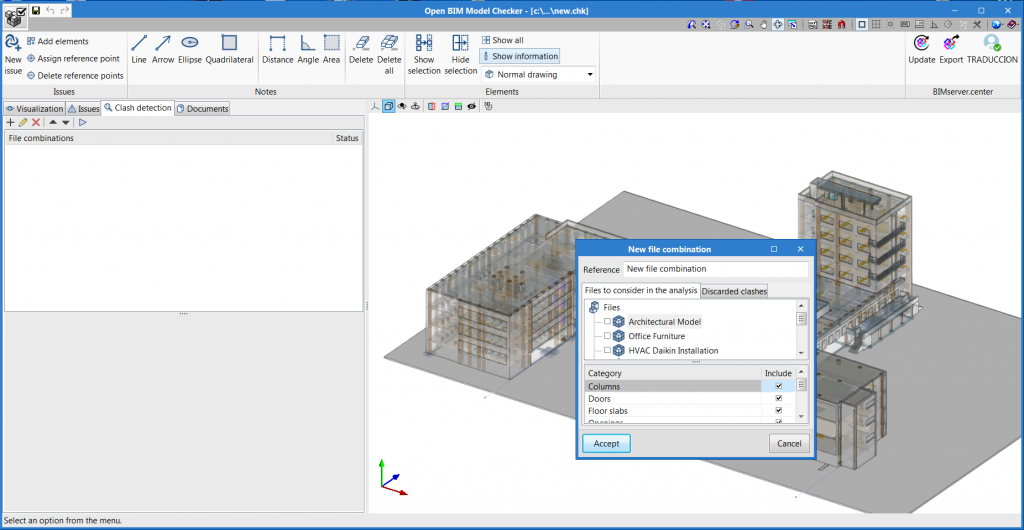Open the Normal drawing dropdown

538,74
